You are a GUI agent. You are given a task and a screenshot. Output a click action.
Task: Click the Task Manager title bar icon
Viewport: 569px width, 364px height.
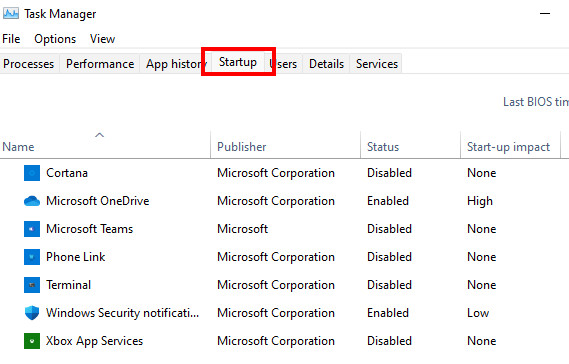pos(11,14)
